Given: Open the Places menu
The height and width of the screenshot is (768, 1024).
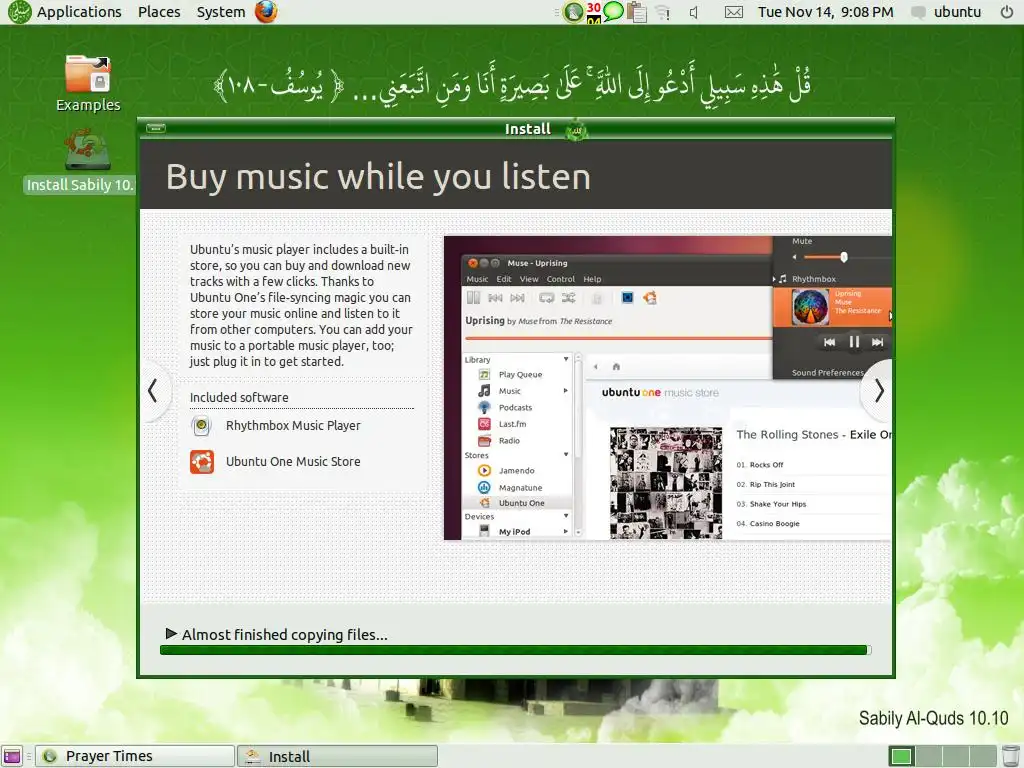Looking at the screenshot, I should [159, 12].
